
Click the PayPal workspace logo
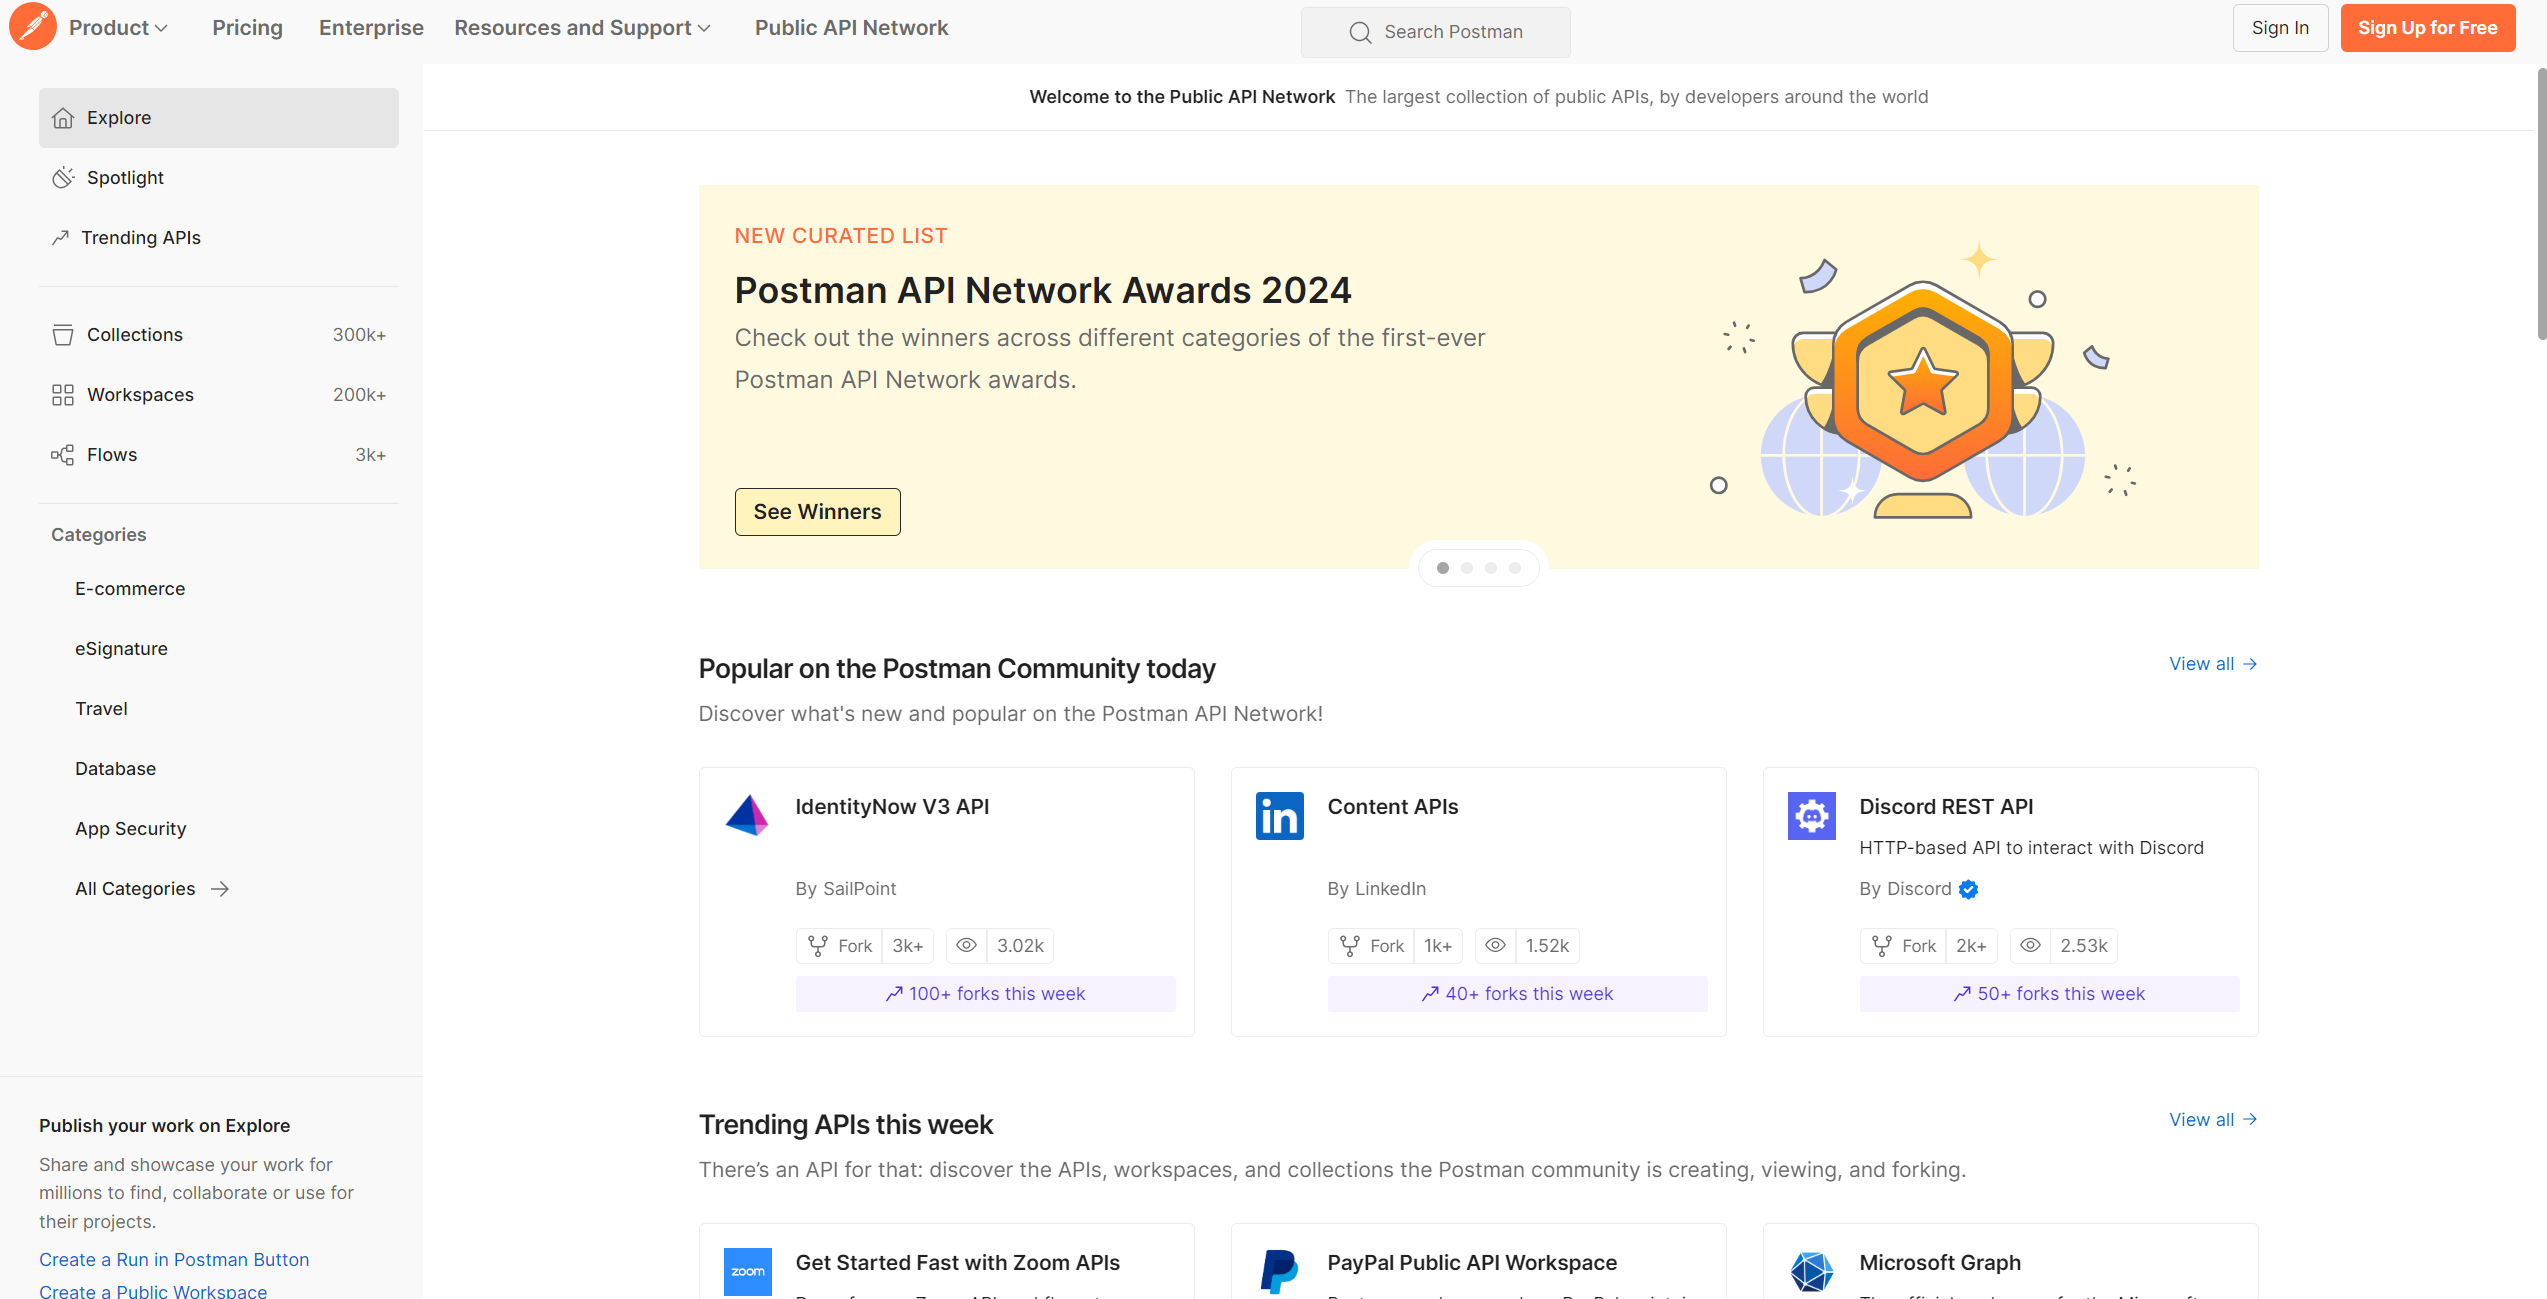(1279, 1271)
